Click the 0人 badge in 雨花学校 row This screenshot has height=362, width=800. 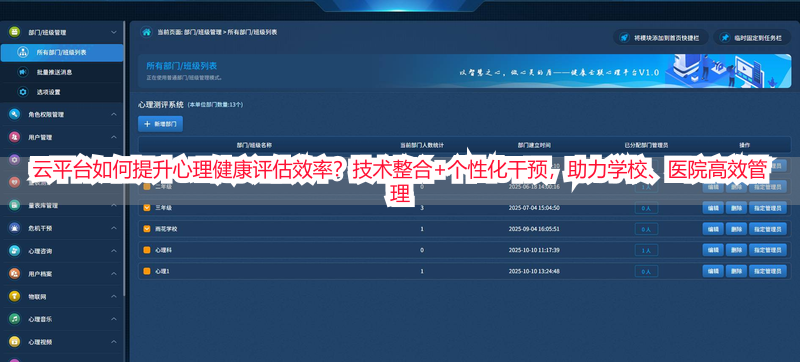click(x=646, y=229)
